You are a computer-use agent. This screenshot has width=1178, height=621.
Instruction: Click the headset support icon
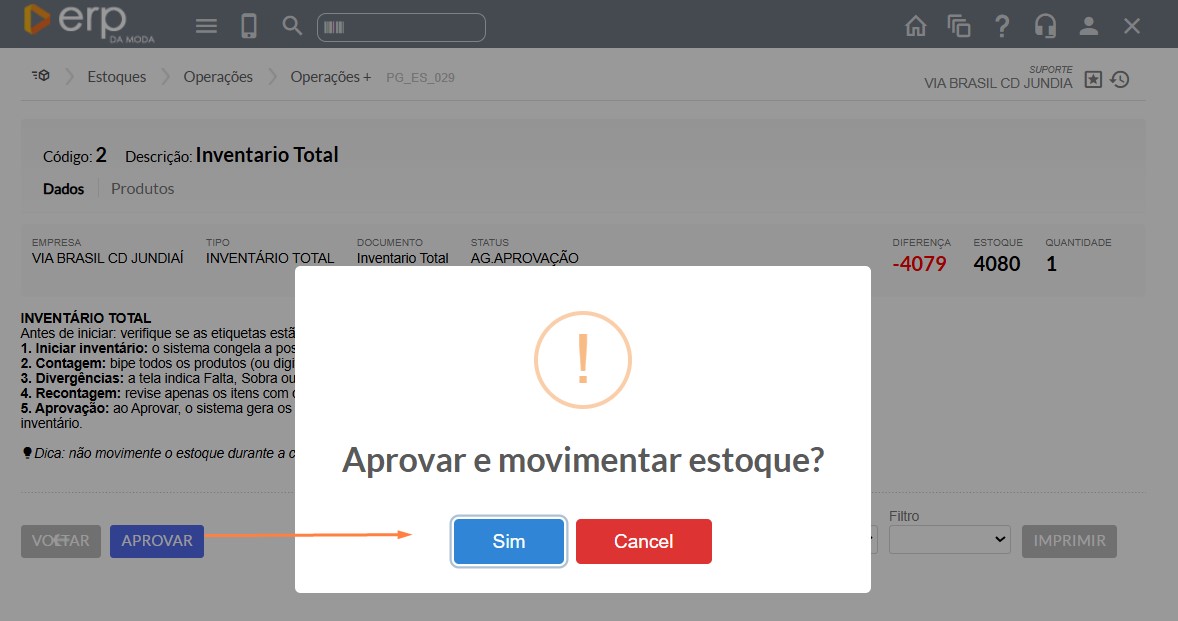point(1045,26)
